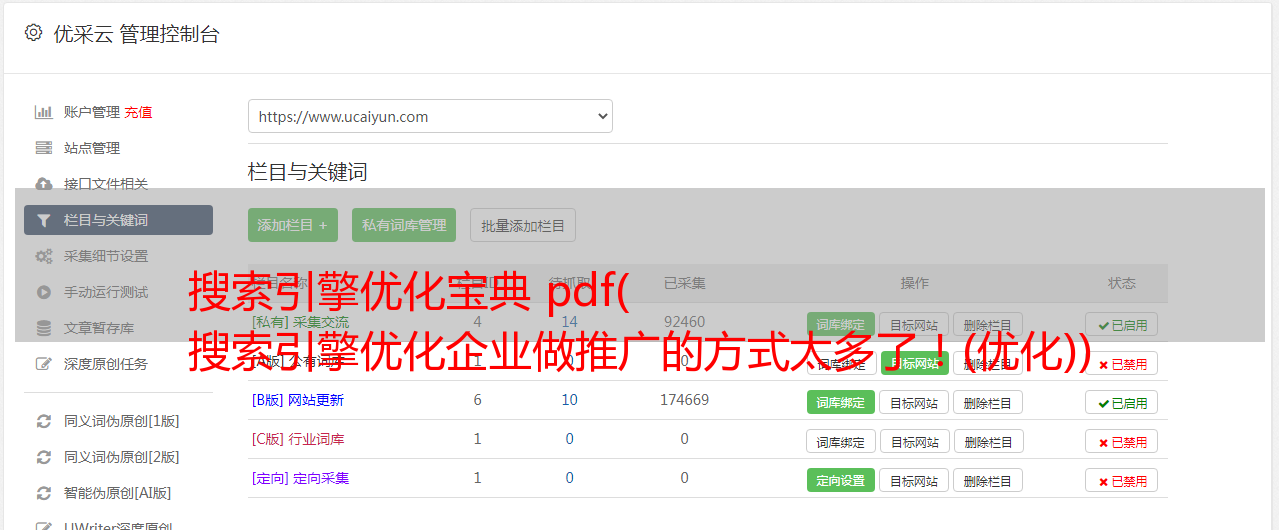The width and height of the screenshot is (1279, 530).
Task: Click the 操作 column header
Action: [914, 283]
